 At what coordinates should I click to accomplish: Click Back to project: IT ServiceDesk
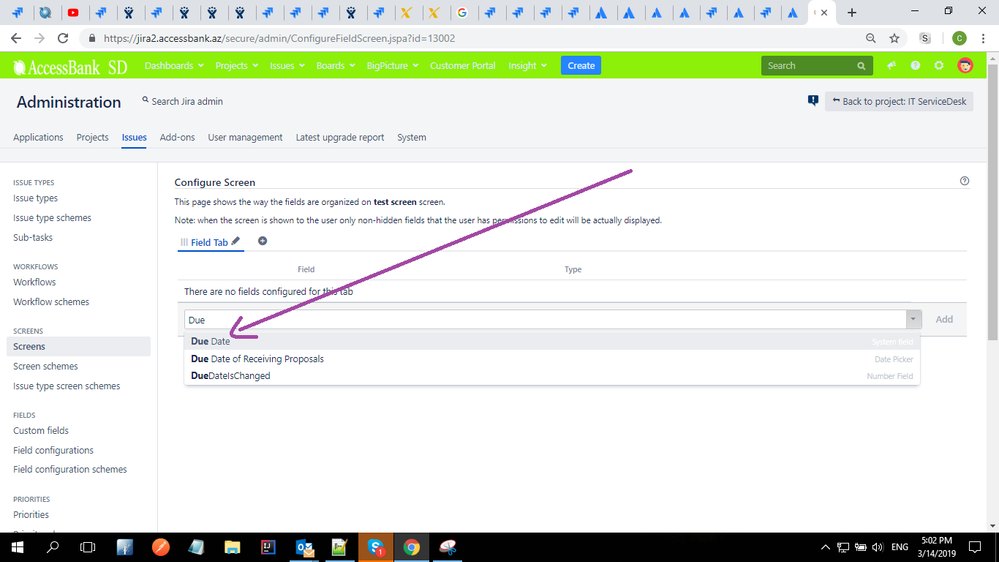click(899, 101)
